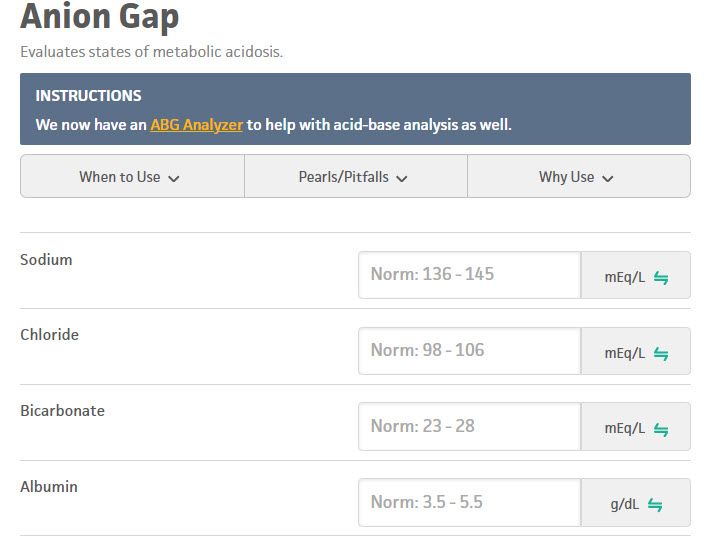Image resolution: width=704 pixels, height=555 pixels.
Task: Focus the Albumin input field
Action: (x=470, y=502)
